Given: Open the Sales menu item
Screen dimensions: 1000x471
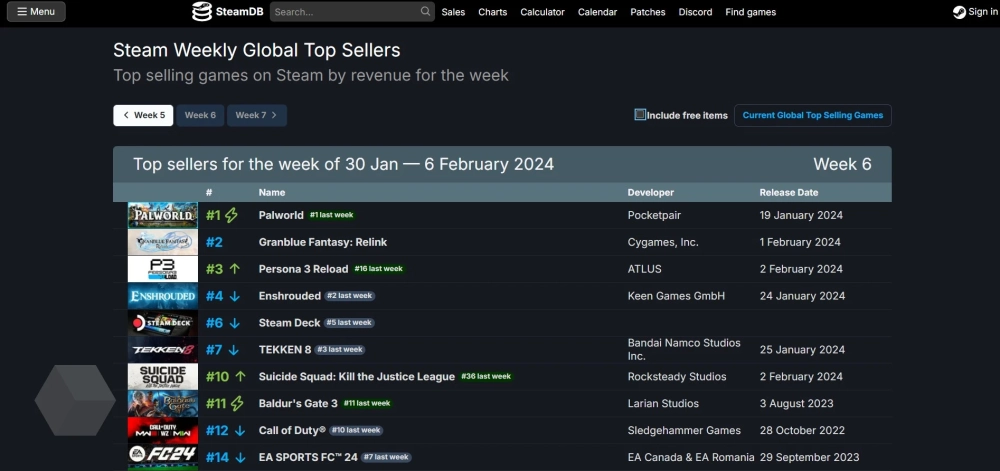Looking at the screenshot, I should (453, 12).
